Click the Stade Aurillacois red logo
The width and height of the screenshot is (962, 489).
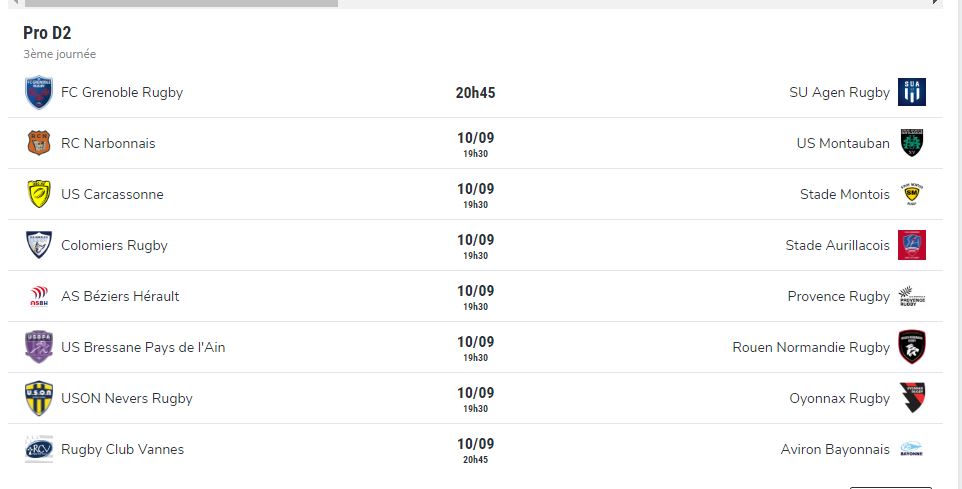[x=912, y=245]
